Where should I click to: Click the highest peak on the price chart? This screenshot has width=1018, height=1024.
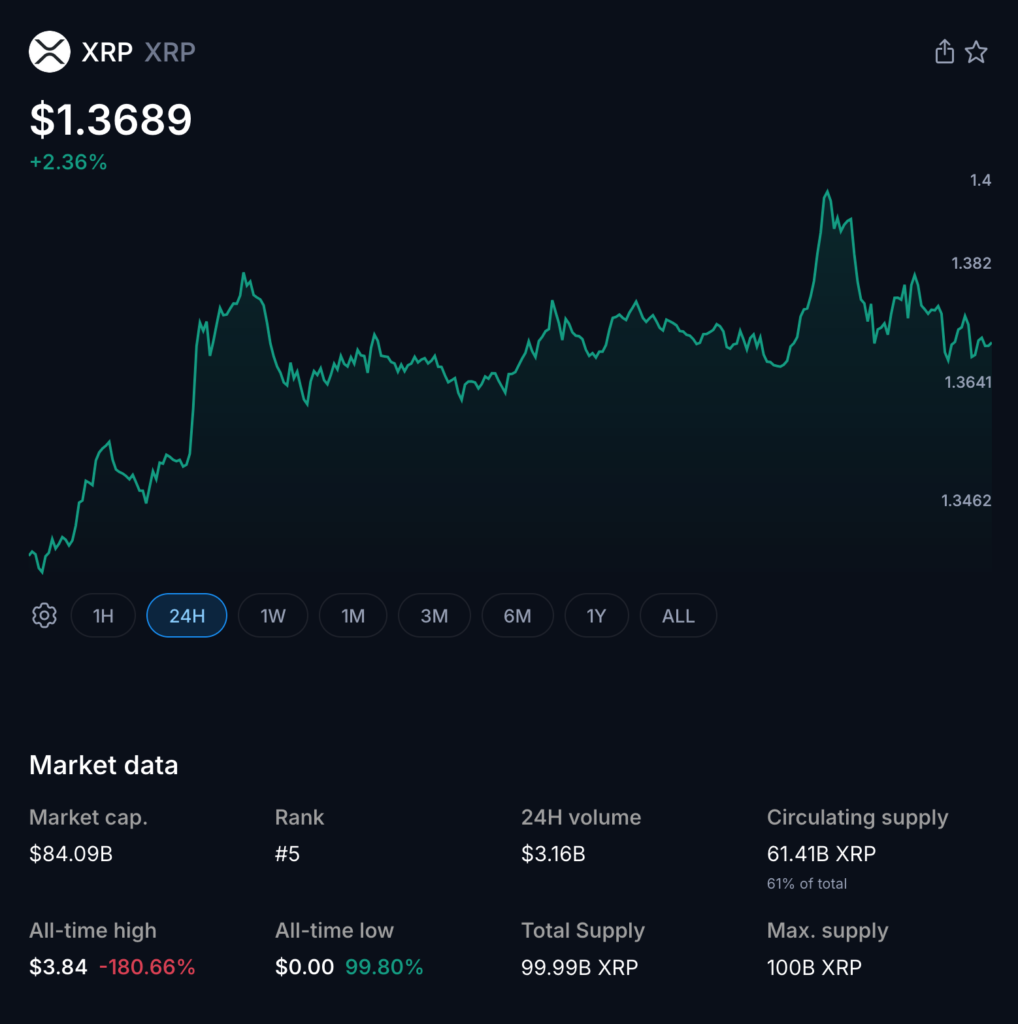coord(828,189)
